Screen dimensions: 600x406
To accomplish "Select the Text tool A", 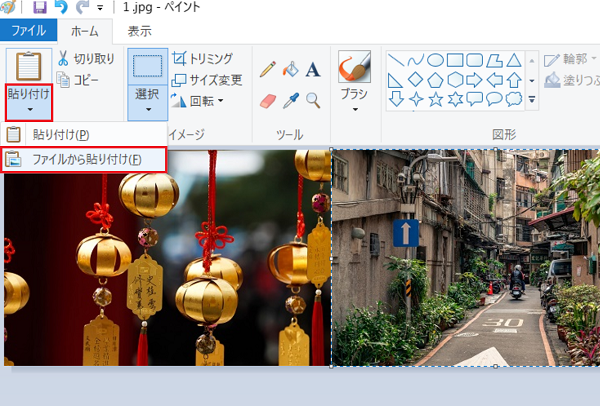I will 313,70.
